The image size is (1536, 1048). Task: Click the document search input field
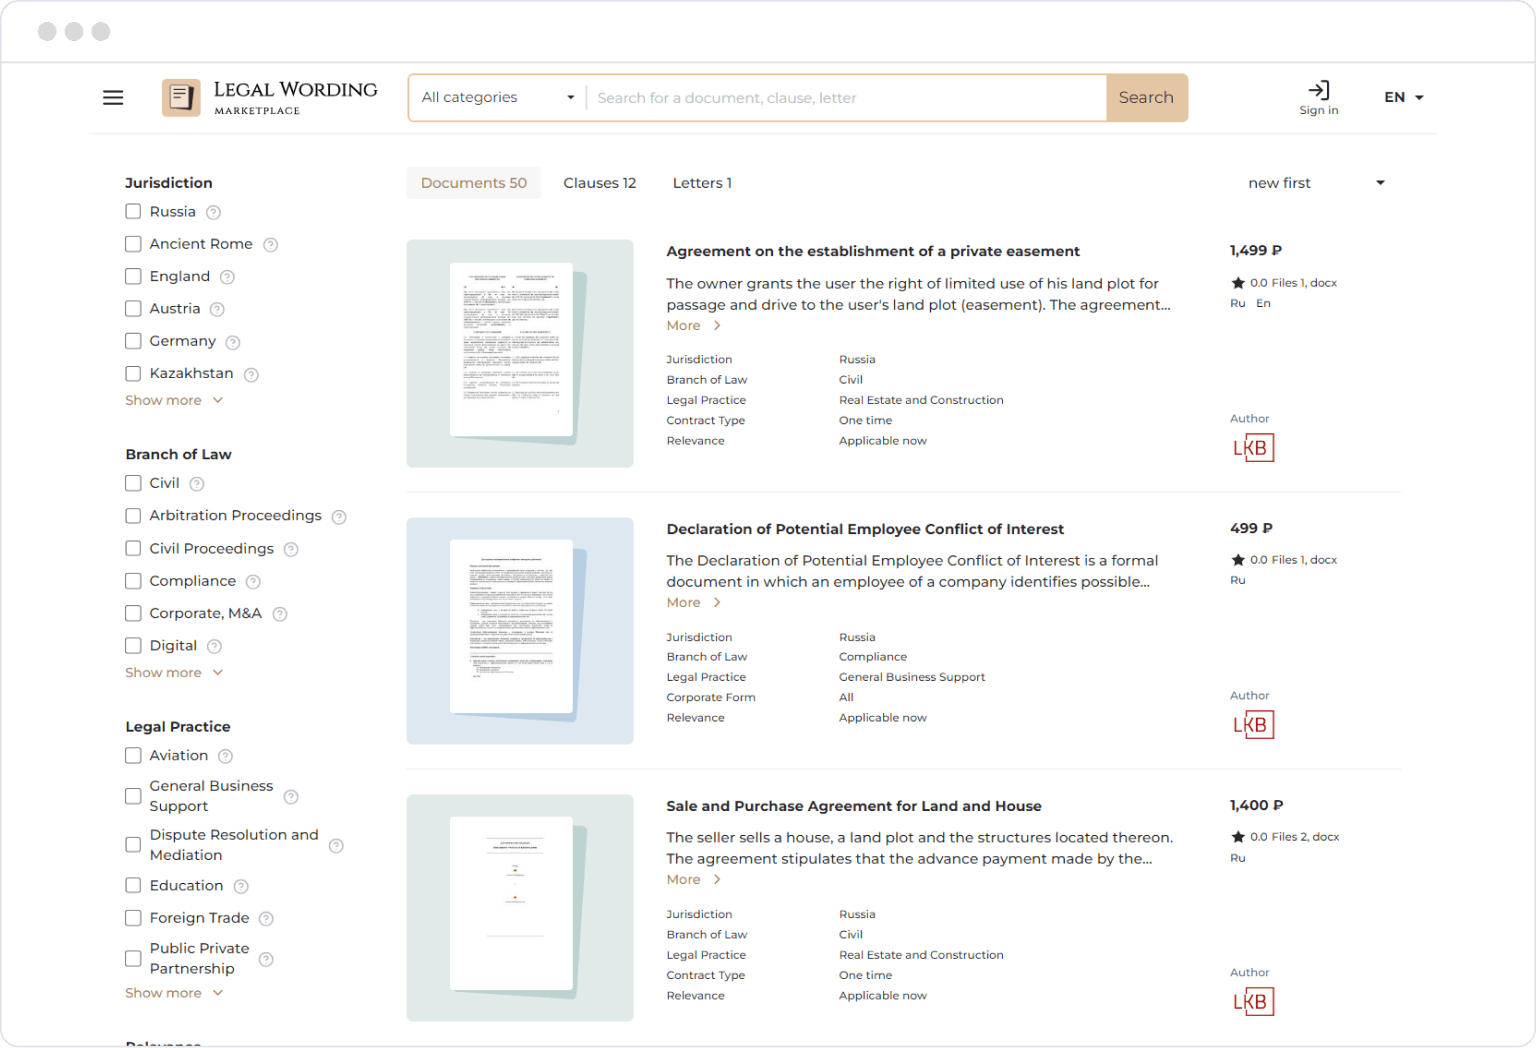pos(845,98)
